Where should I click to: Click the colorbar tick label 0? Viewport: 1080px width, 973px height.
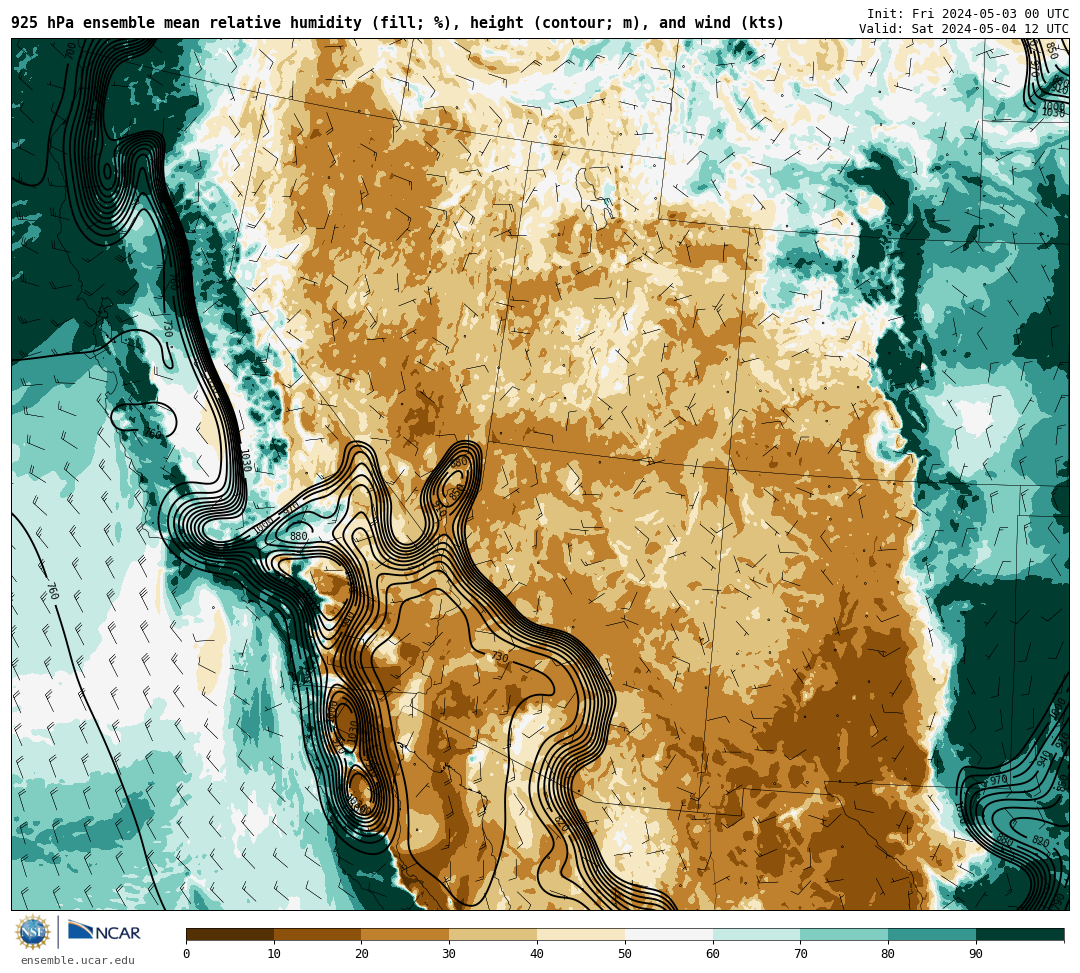pyautogui.click(x=187, y=954)
